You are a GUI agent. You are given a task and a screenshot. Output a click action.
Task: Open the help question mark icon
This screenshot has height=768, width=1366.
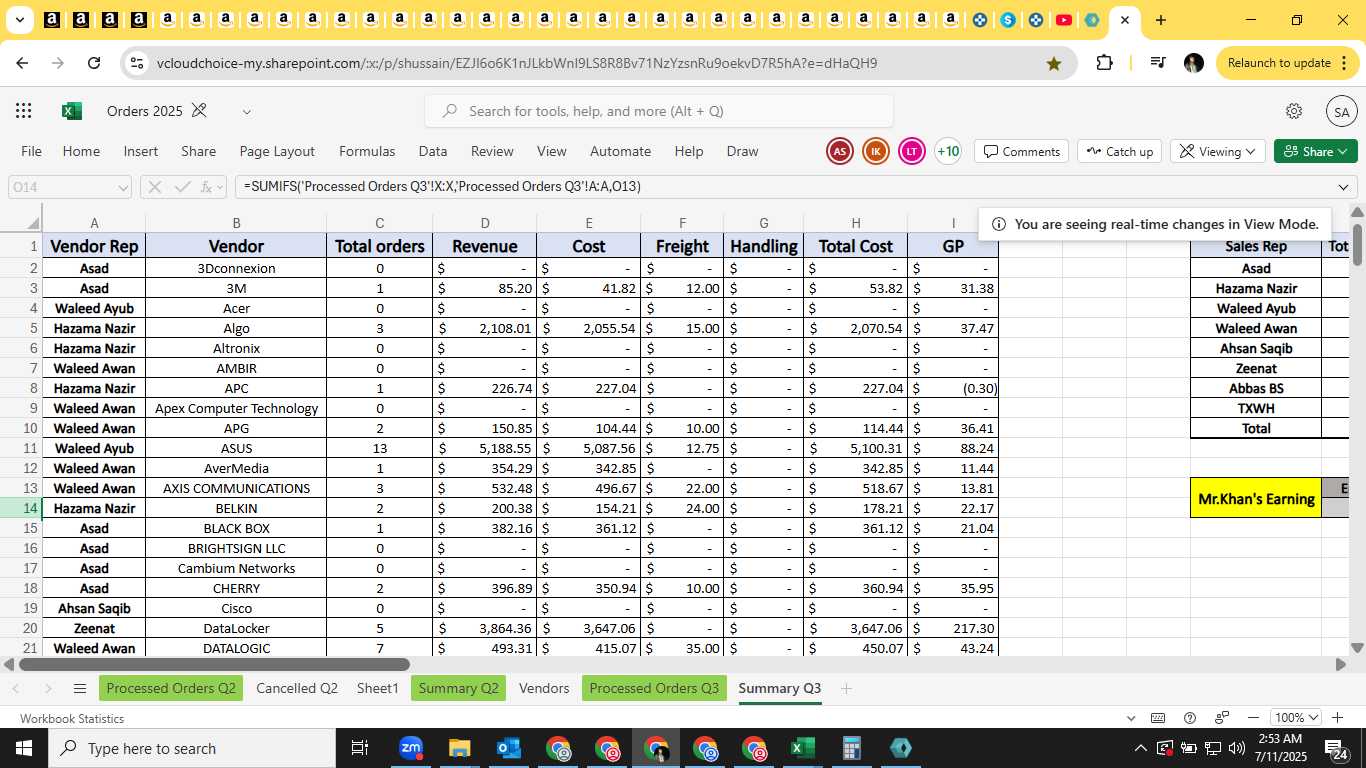(x=1190, y=718)
